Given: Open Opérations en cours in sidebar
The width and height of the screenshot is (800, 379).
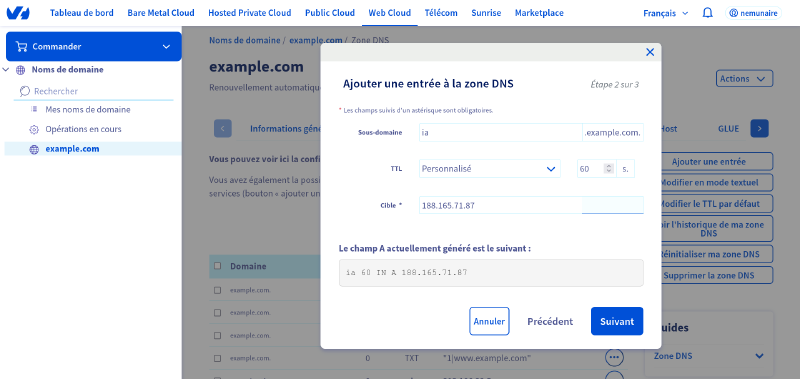Looking at the screenshot, I should click(83, 129).
